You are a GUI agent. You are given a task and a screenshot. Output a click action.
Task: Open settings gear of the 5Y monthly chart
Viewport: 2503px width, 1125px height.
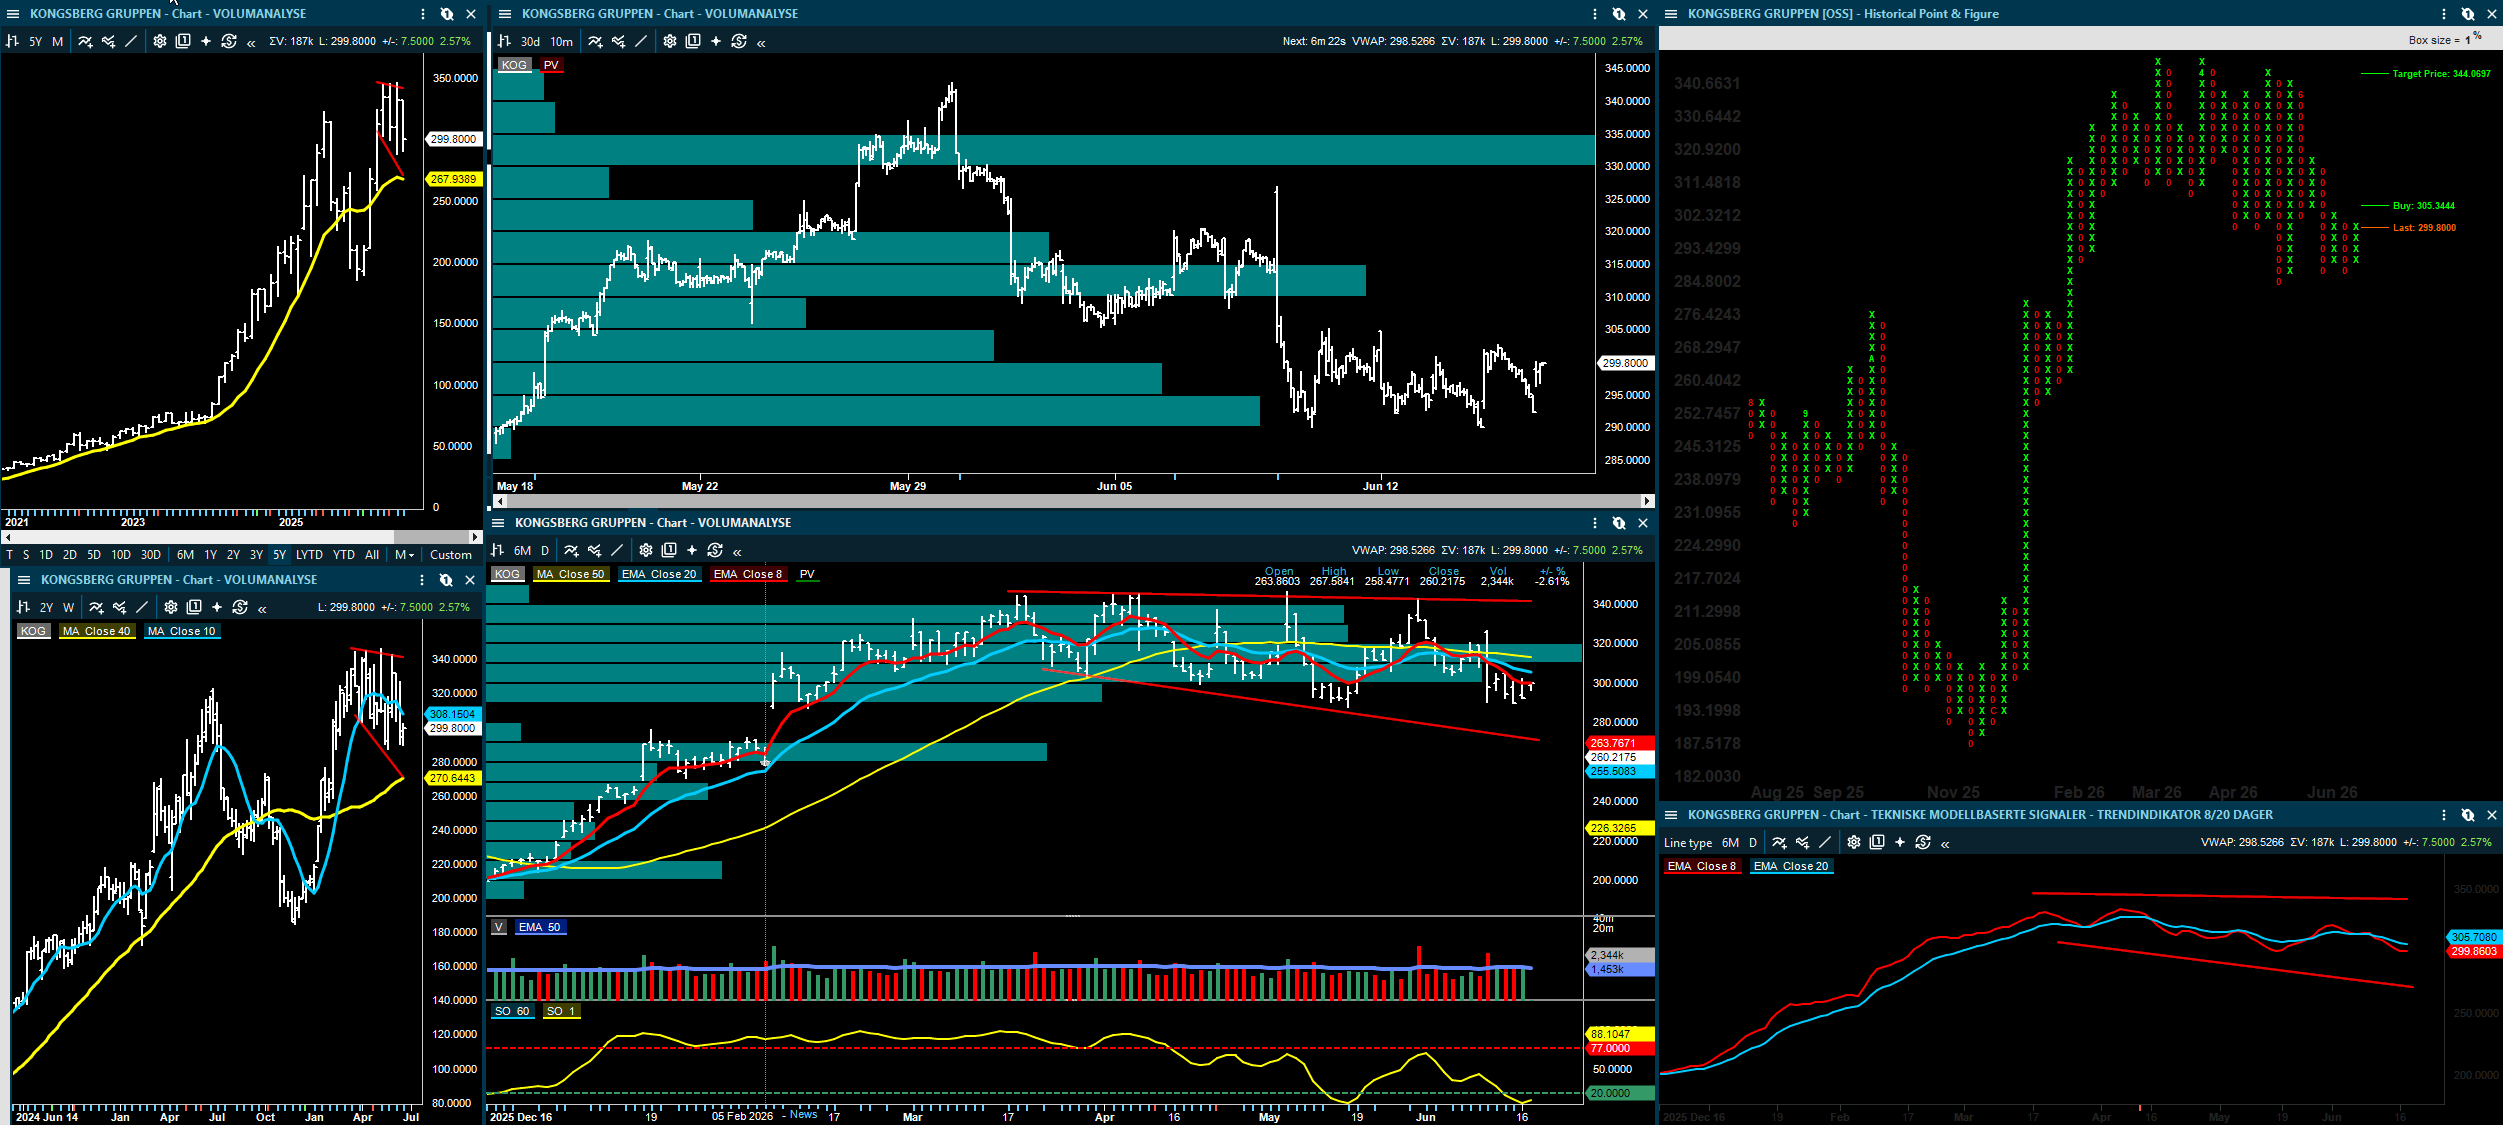tap(160, 41)
